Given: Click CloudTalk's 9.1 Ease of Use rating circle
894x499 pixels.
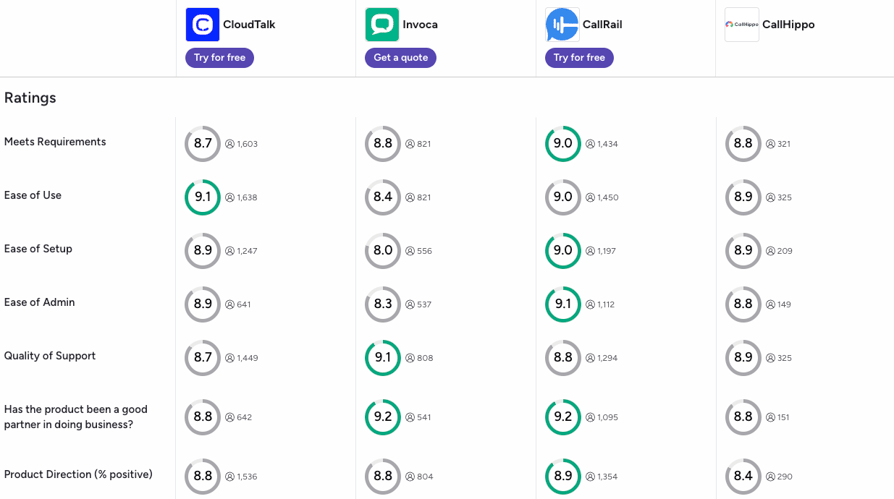Looking at the screenshot, I should 202,197.
